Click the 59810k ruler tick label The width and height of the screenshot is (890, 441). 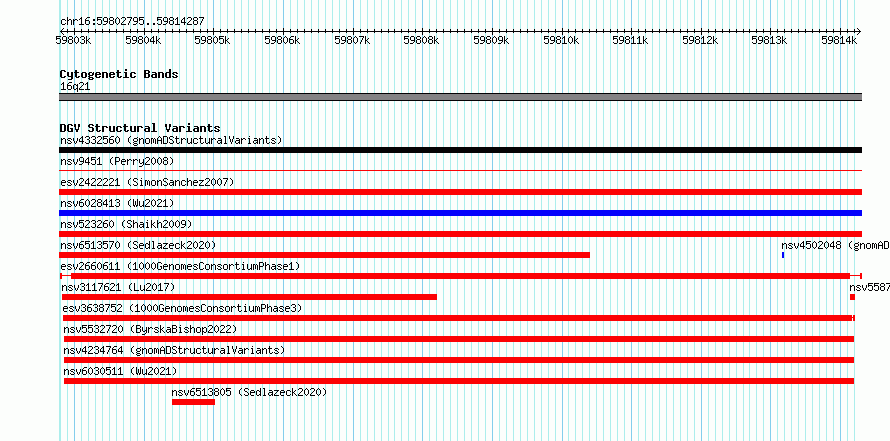point(562,40)
